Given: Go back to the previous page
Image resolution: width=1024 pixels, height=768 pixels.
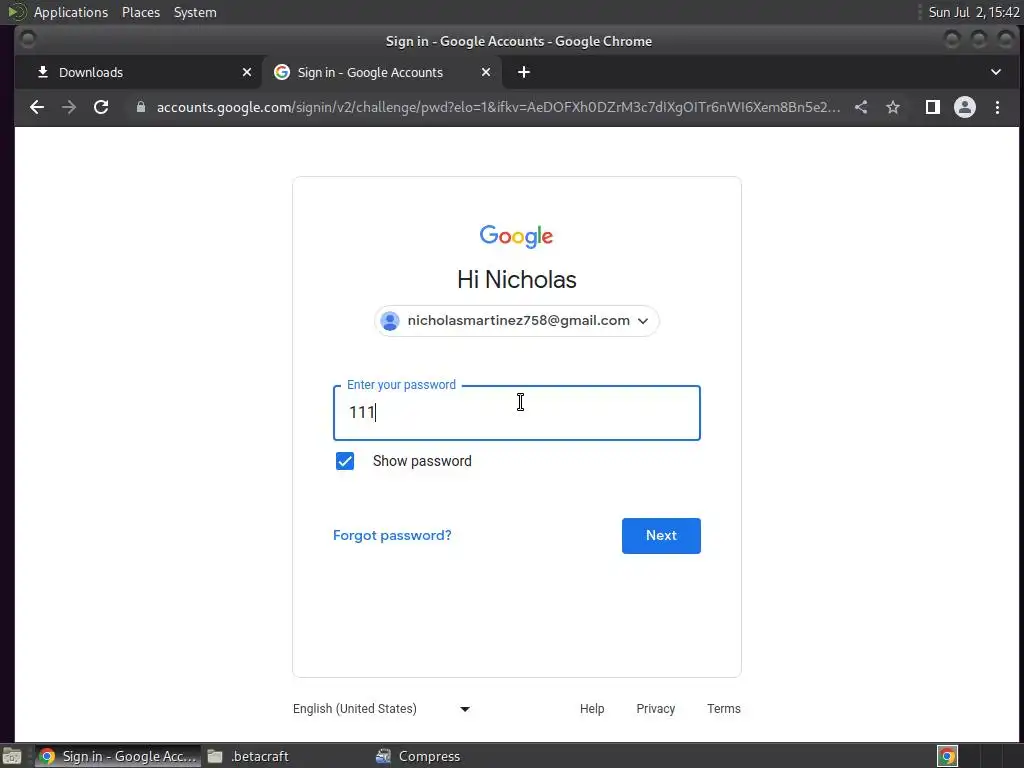Looking at the screenshot, I should (37, 107).
